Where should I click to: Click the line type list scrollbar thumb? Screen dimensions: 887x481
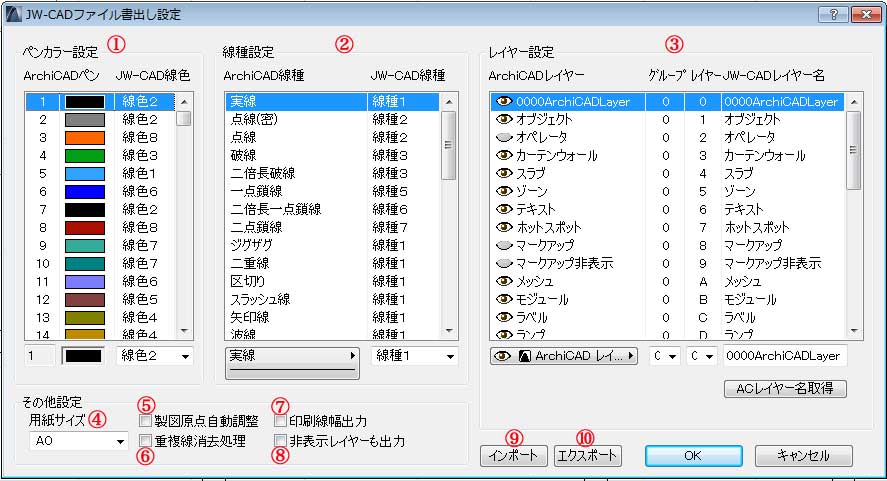click(448, 145)
